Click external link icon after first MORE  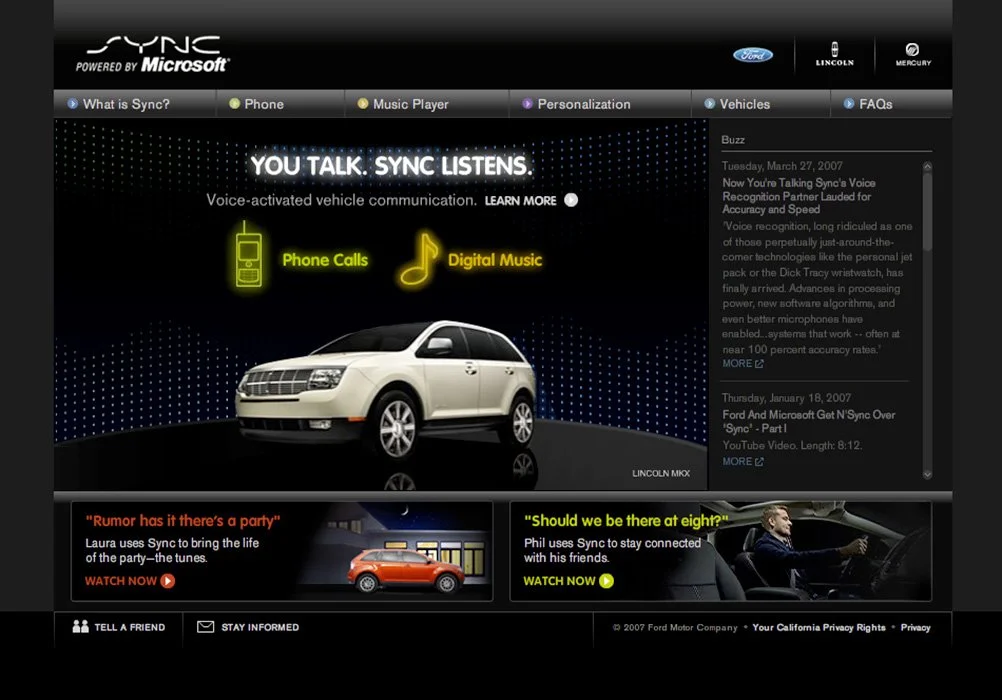(759, 364)
